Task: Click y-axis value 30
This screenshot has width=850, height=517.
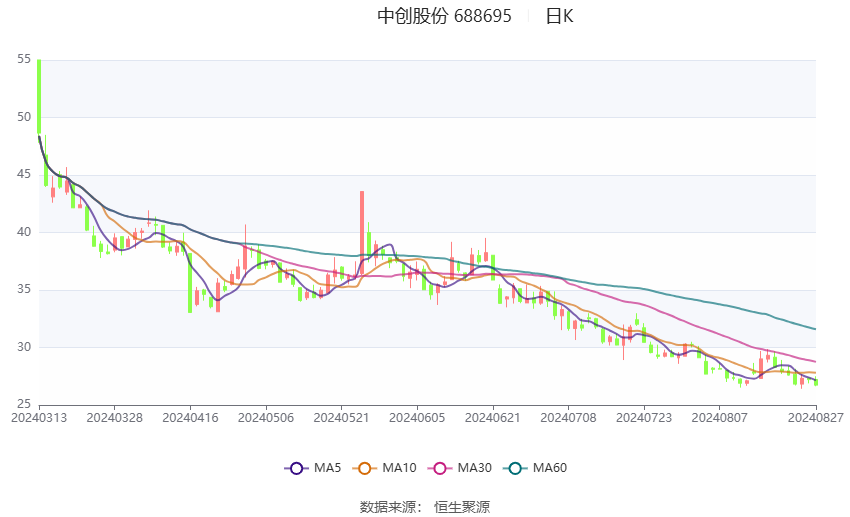Action: pos(24,347)
